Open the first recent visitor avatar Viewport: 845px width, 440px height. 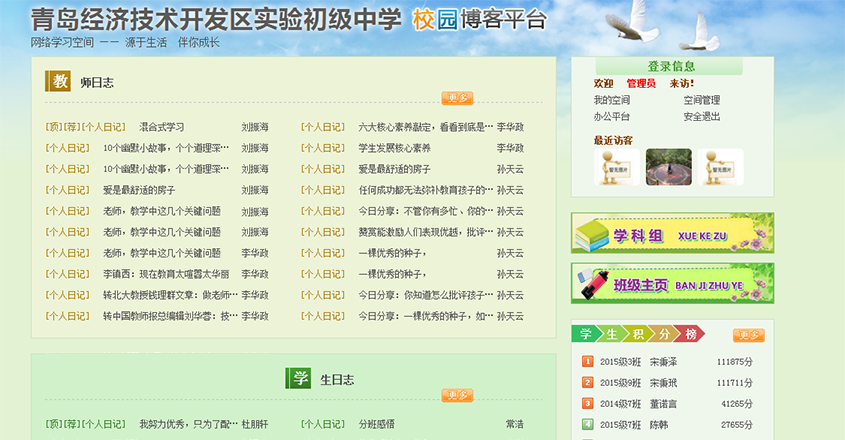pyautogui.click(x=617, y=167)
